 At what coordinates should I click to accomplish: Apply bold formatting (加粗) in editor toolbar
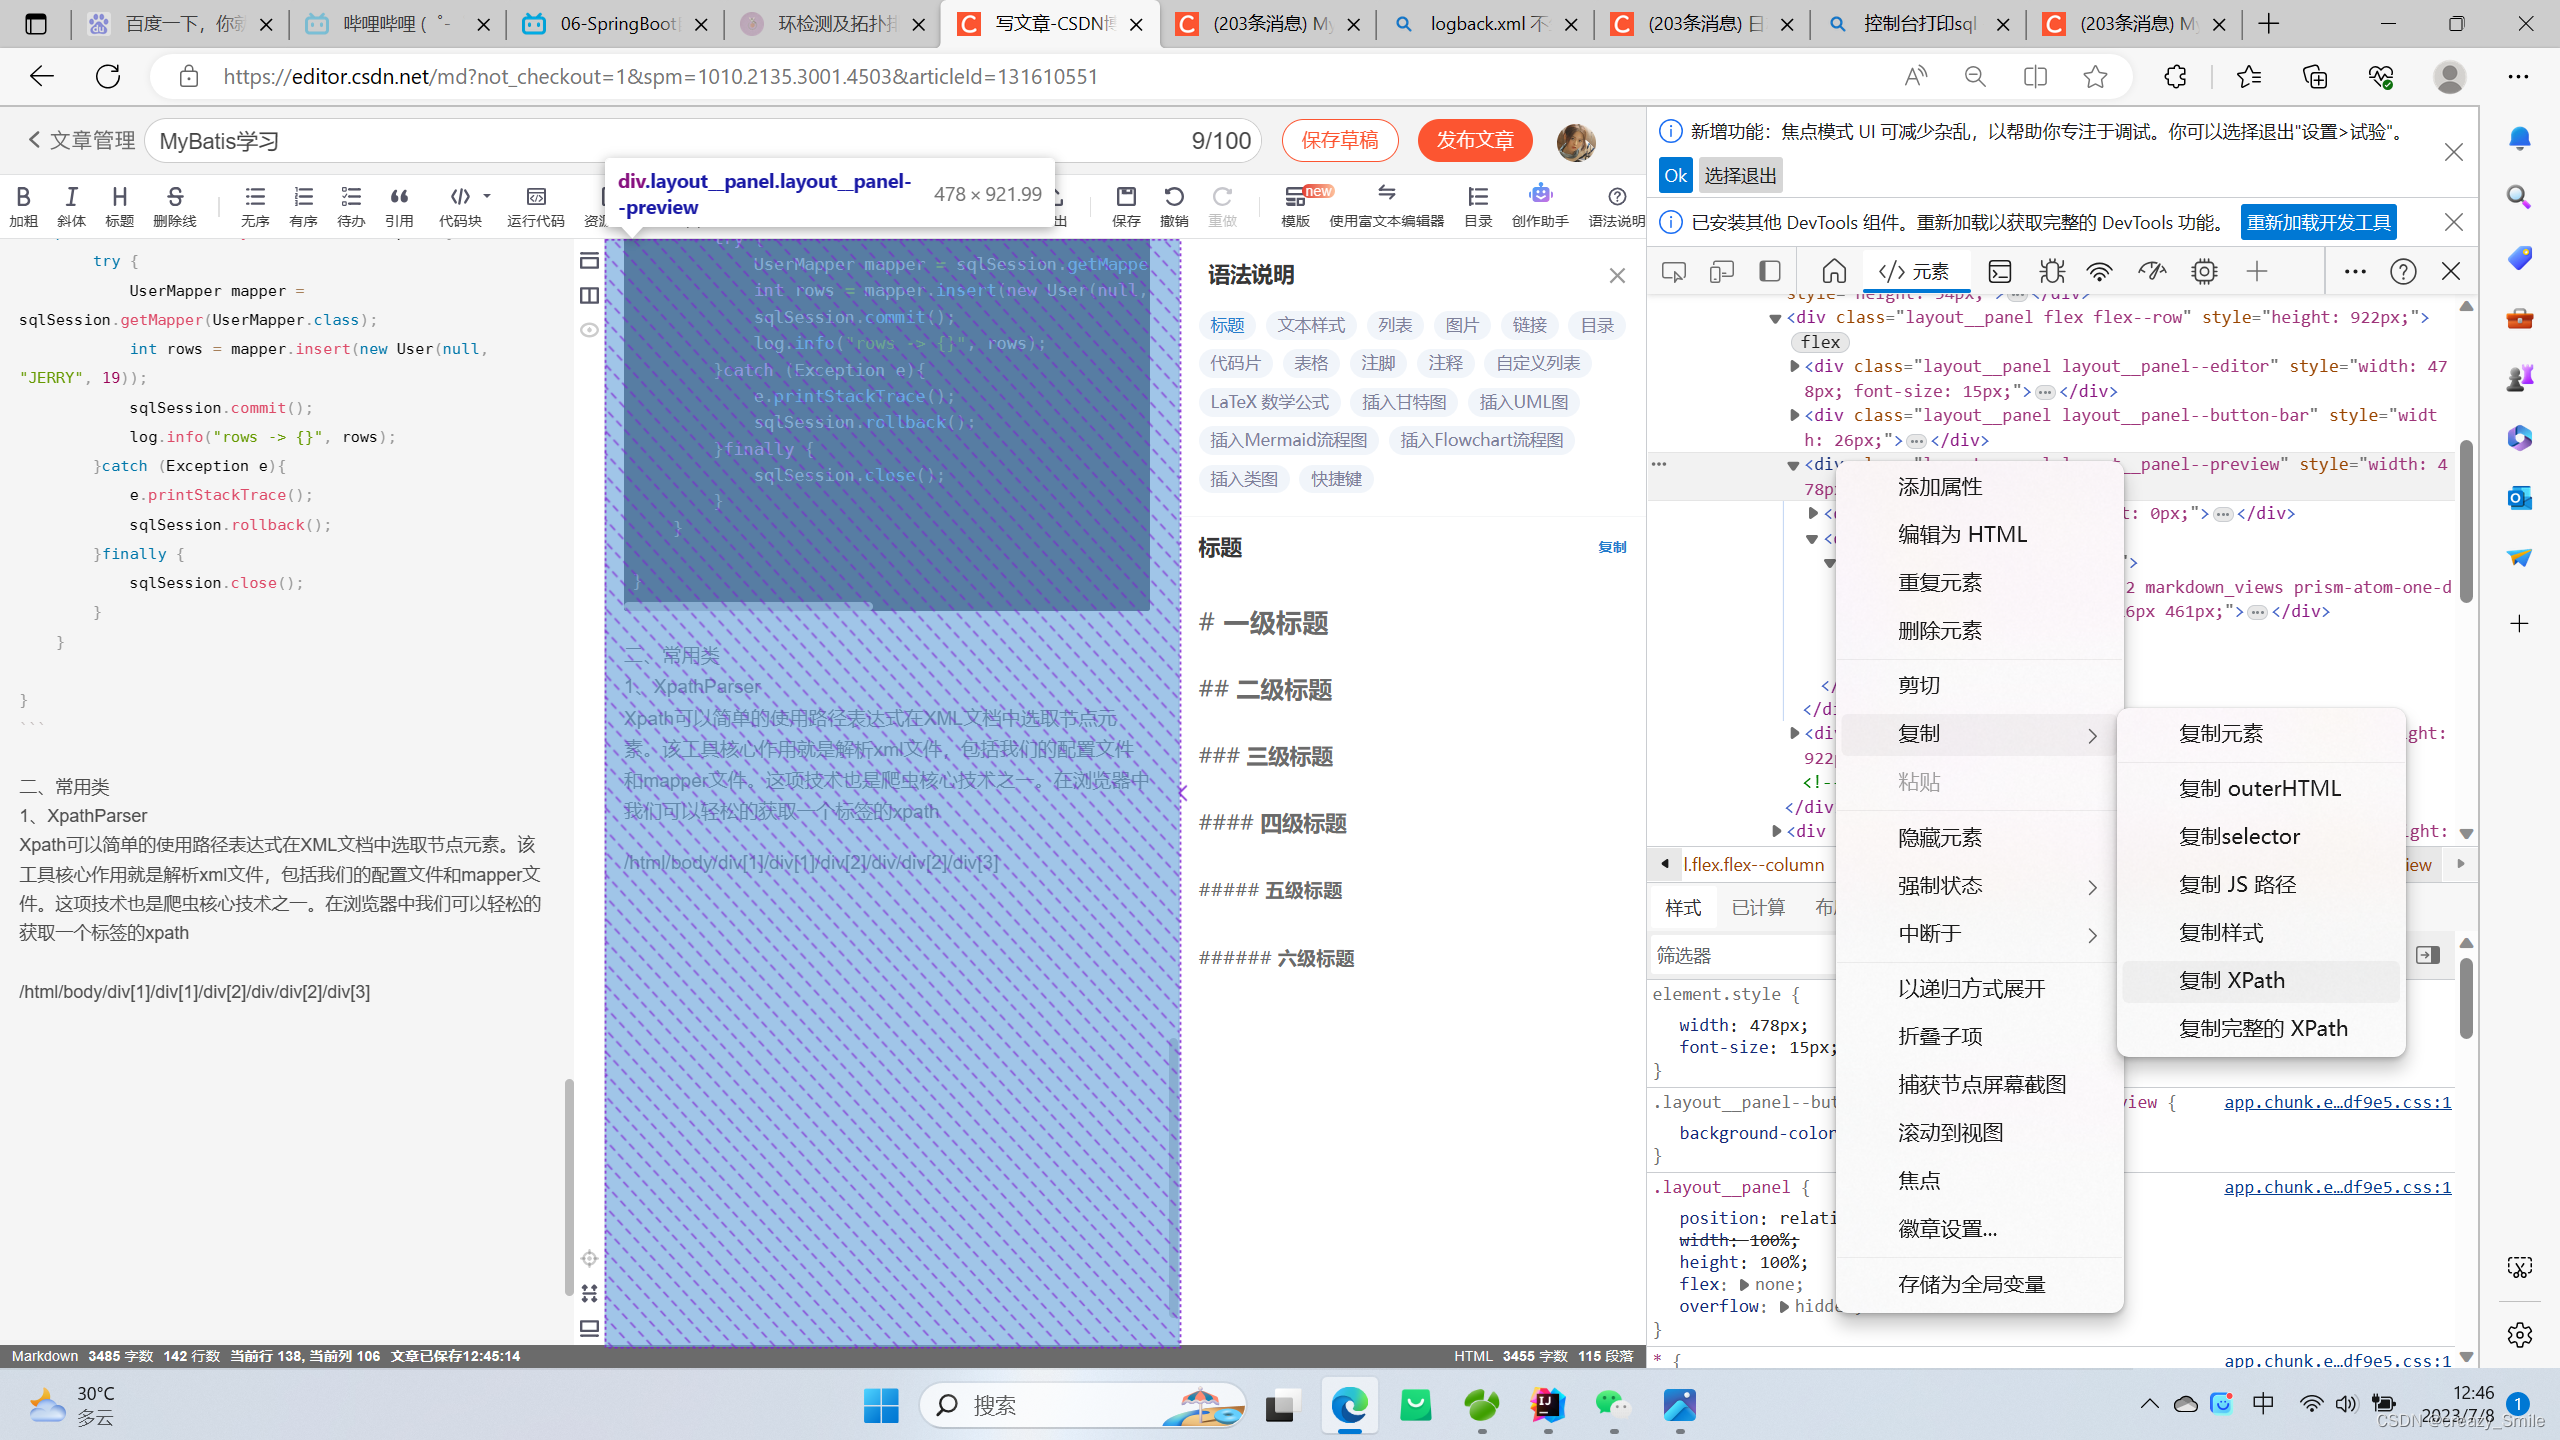pyautogui.click(x=23, y=205)
